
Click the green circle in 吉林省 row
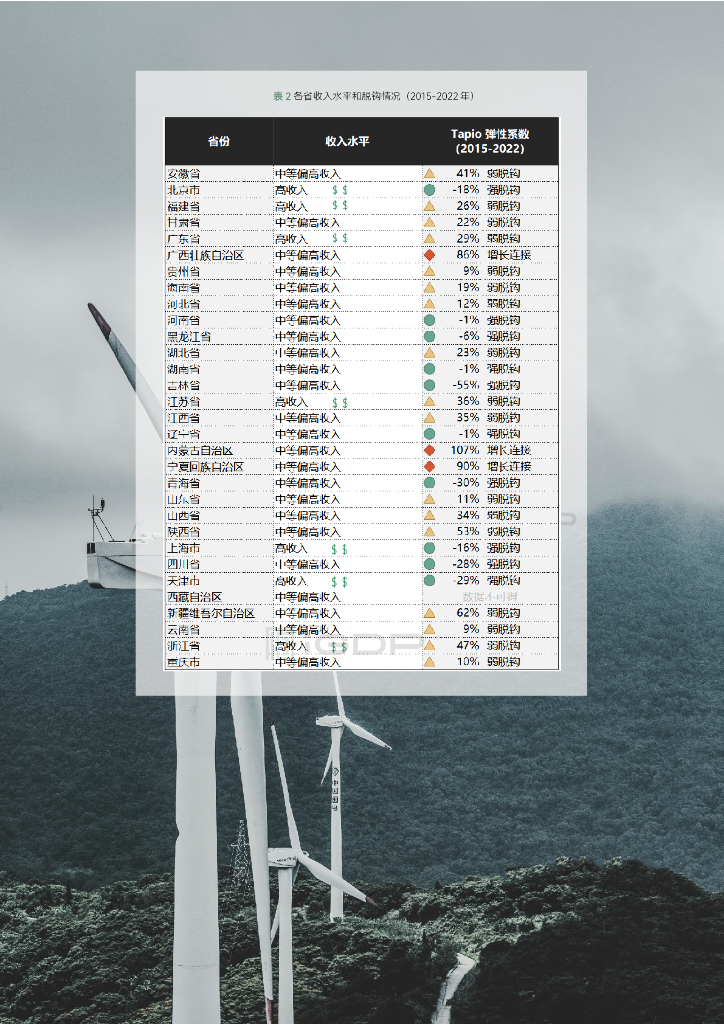click(429, 385)
